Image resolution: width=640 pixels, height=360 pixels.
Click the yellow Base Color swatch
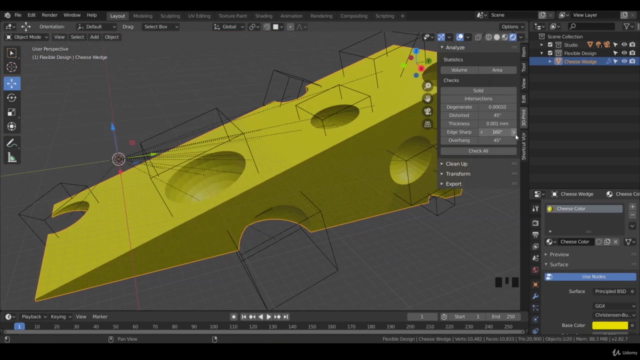coord(610,326)
